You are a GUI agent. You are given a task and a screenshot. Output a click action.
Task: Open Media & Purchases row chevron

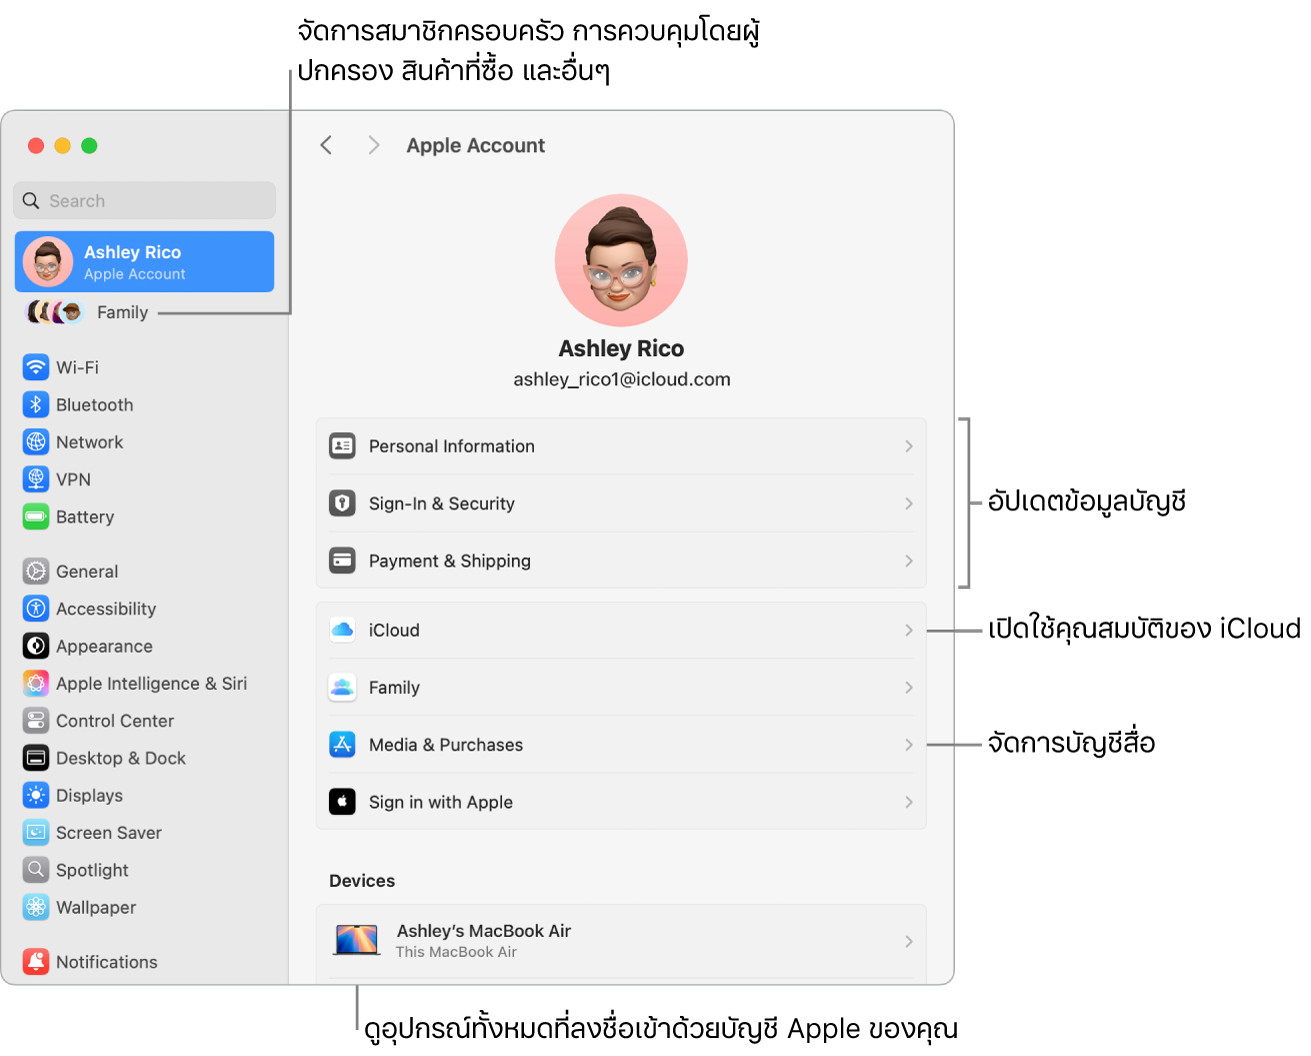(x=909, y=745)
